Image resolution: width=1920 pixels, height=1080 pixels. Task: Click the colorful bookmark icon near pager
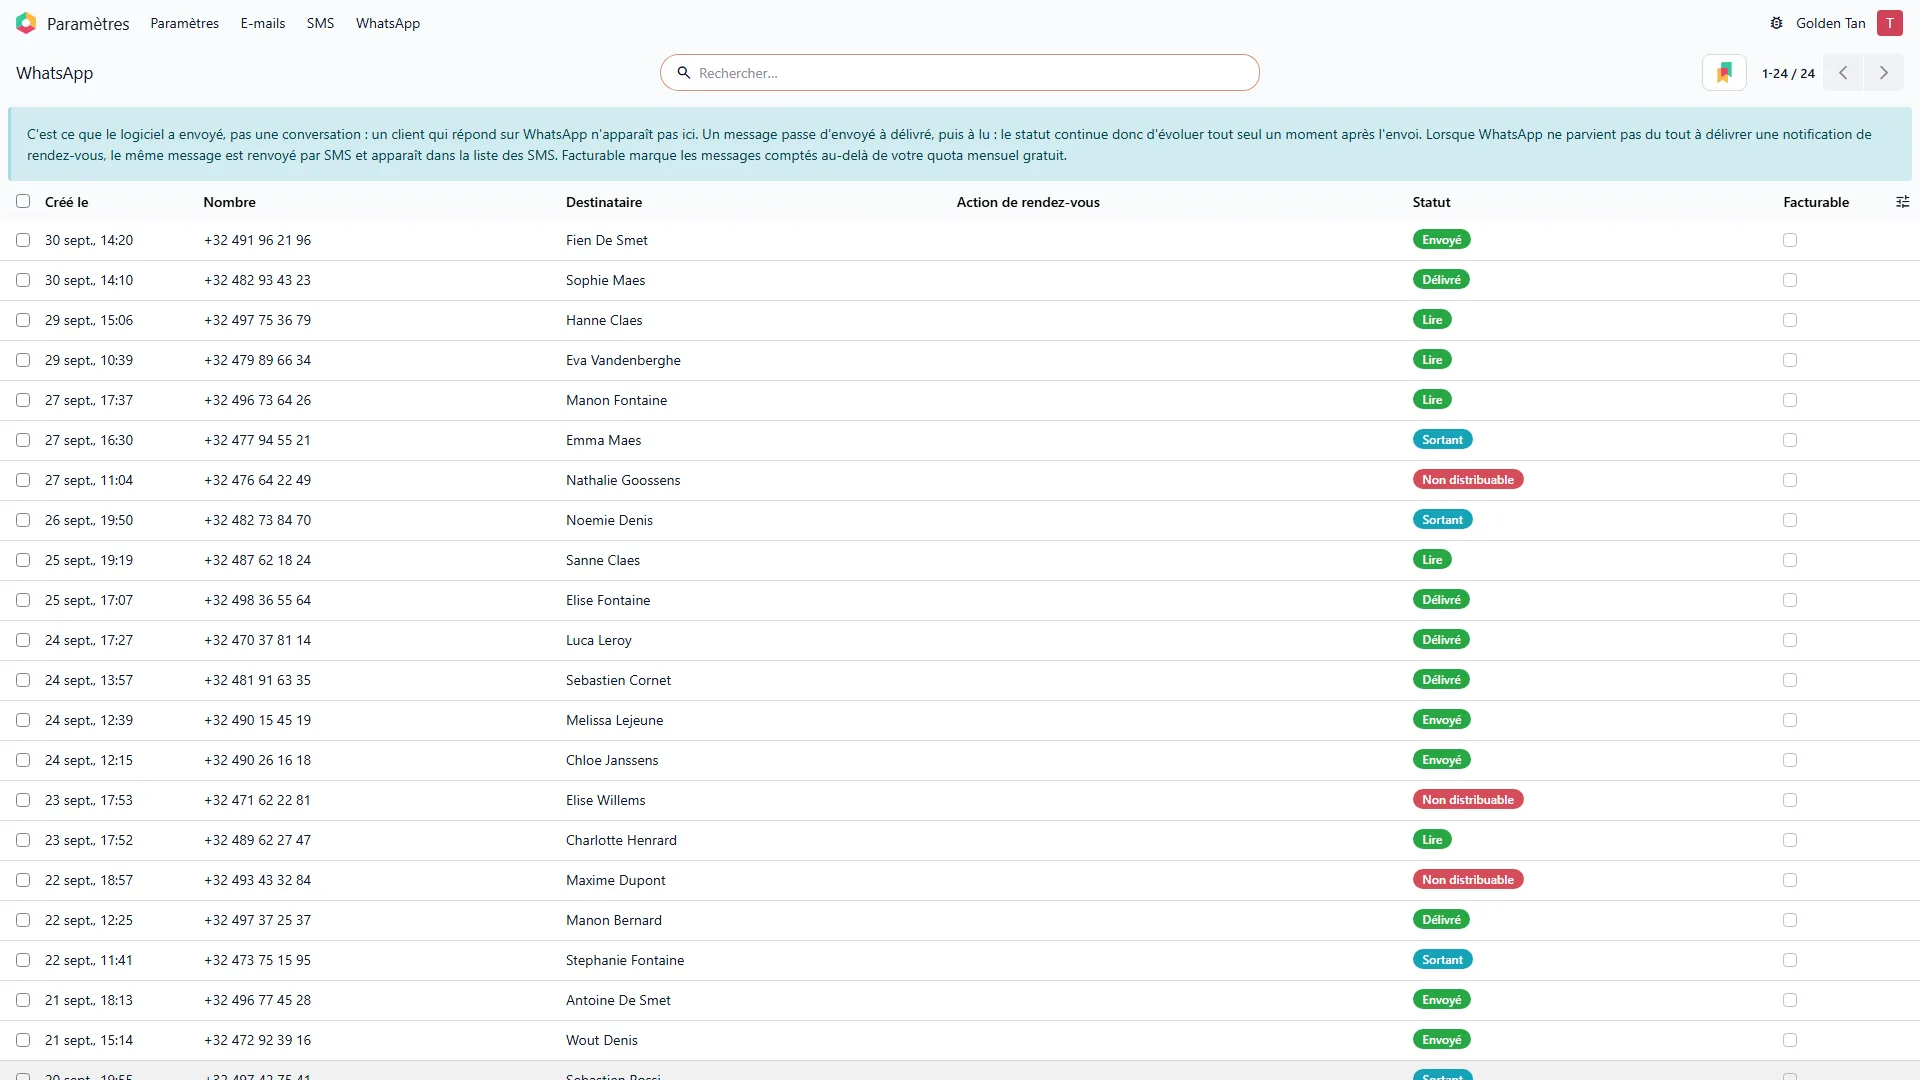(x=1724, y=73)
